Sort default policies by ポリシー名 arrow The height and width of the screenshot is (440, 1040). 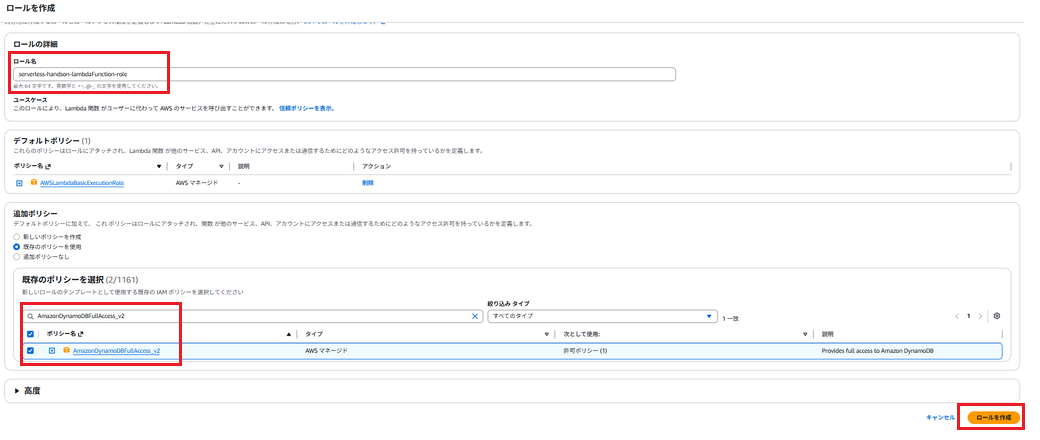coord(159,166)
